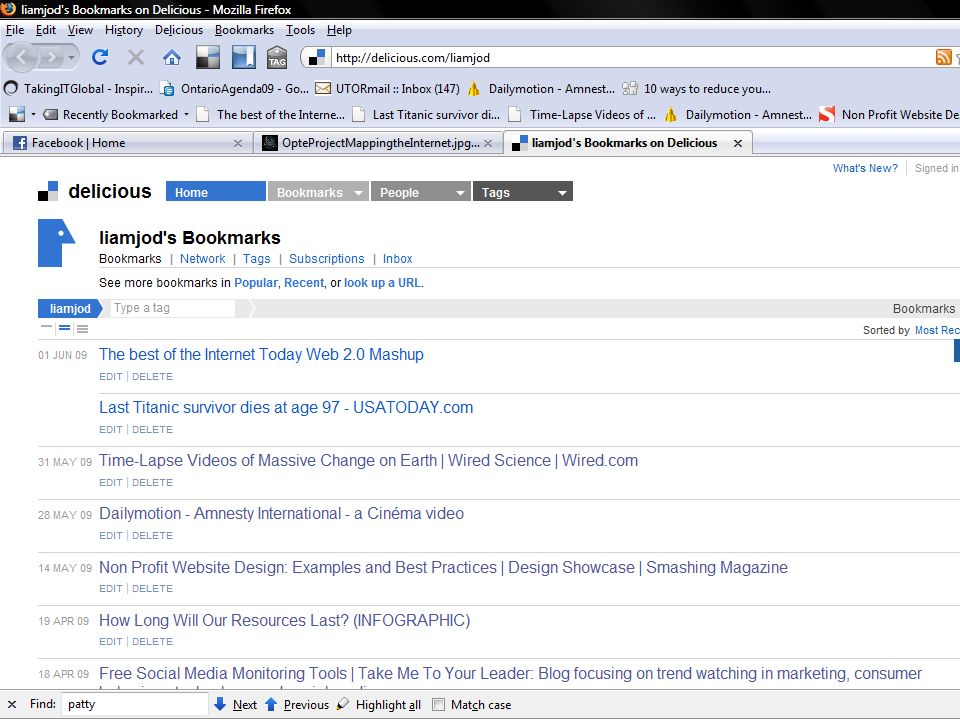The width and height of the screenshot is (960, 720).
Task: Edit 'The best of the Internet Today' bookmark
Action: click(x=111, y=377)
